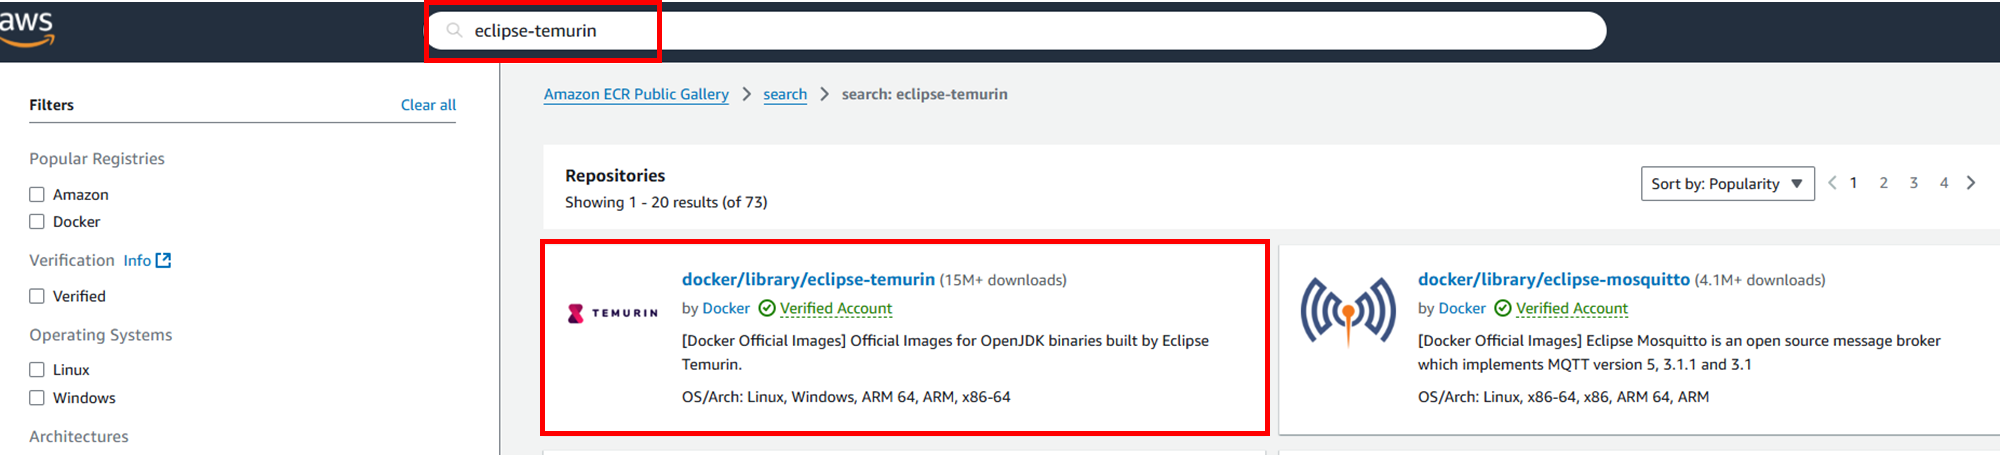Click the Architectures heading
The width and height of the screenshot is (2000, 455).
pyautogui.click(x=79, y=437)
